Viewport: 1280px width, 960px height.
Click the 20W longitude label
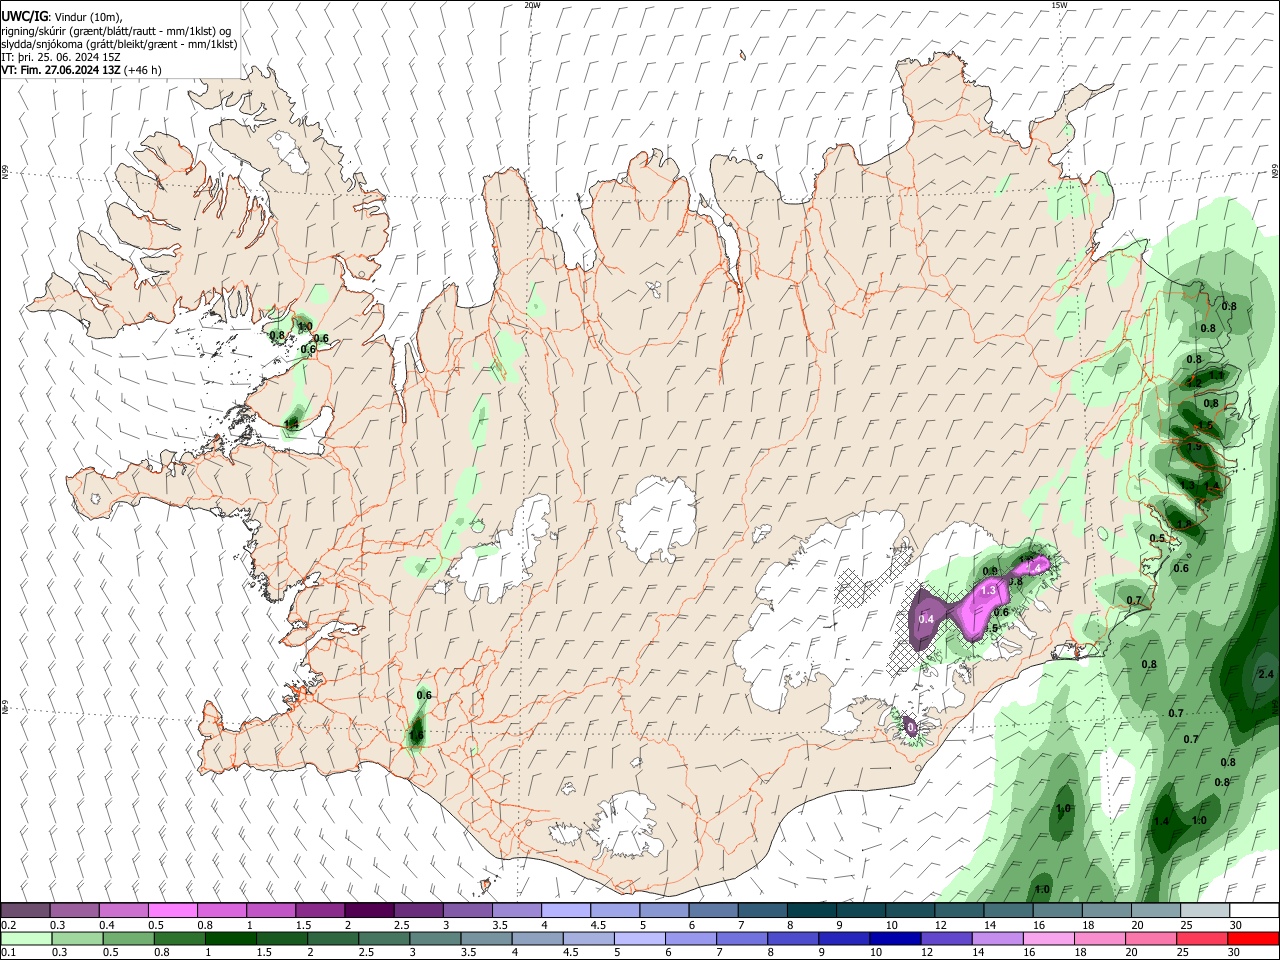tap(532, 5)
